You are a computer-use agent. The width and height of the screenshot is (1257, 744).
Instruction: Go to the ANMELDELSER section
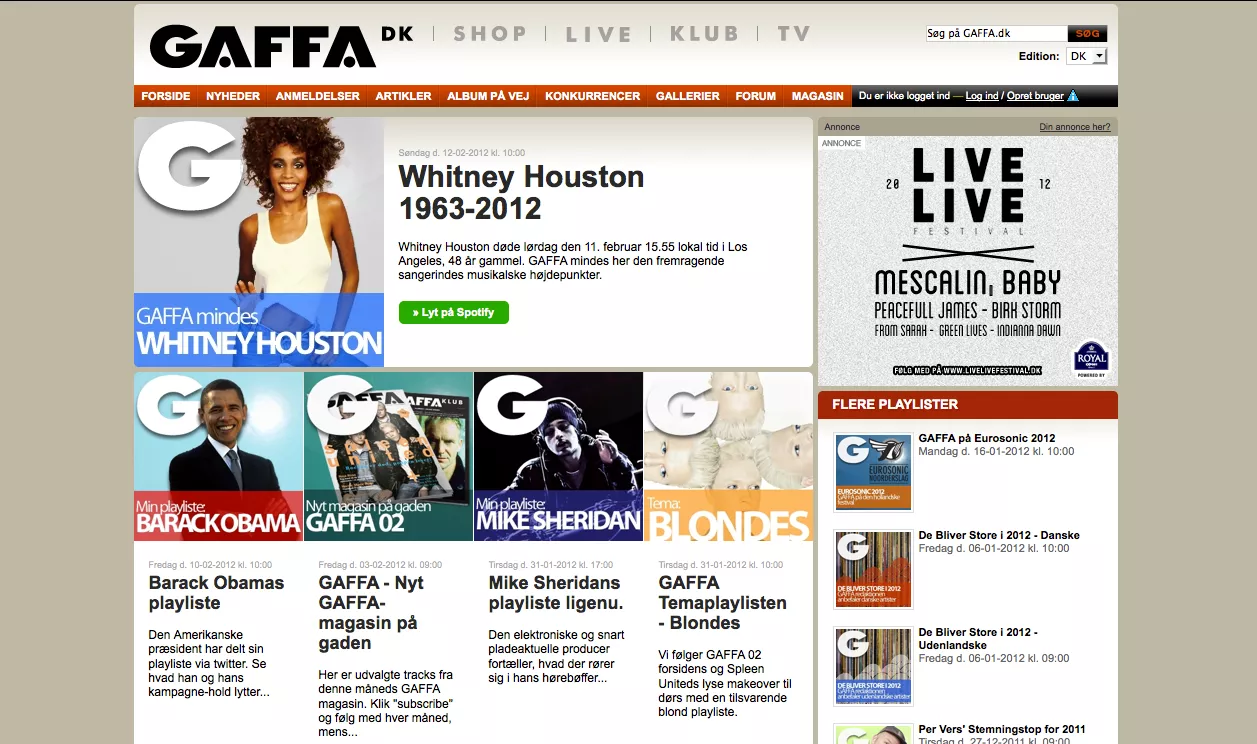[x=318, y=96]
